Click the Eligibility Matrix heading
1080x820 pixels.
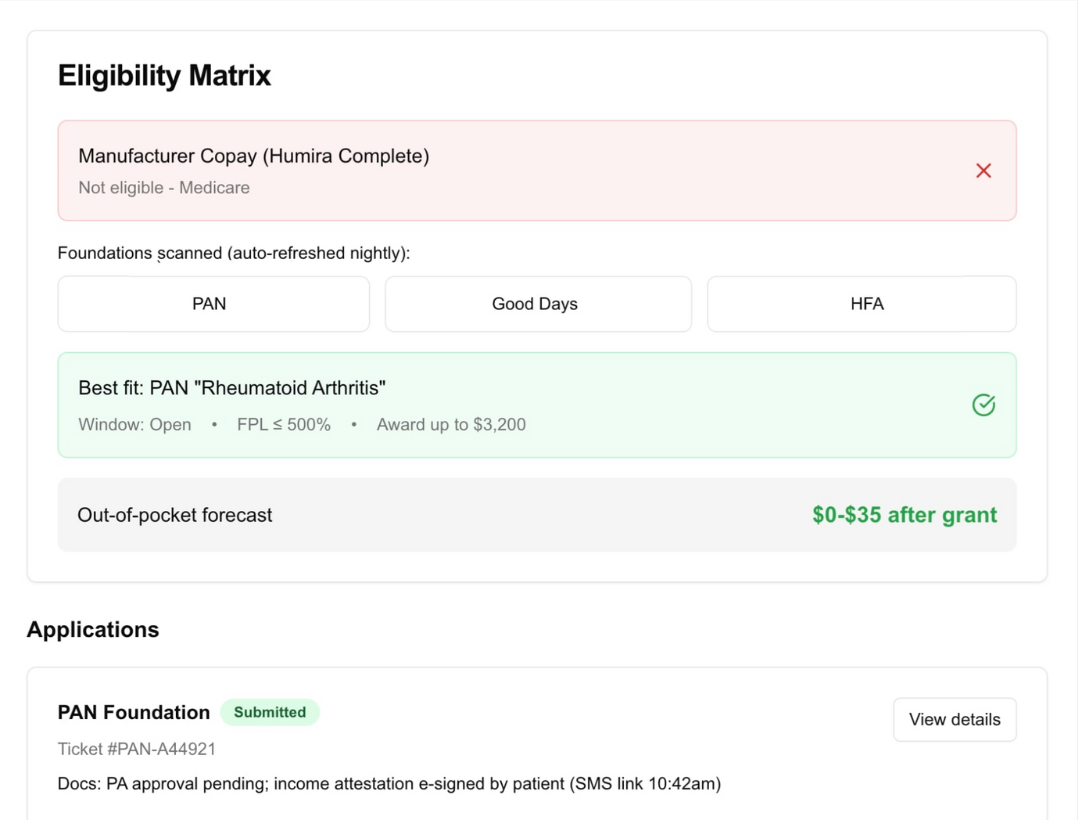pyautogui.click(x=165, y=76)
